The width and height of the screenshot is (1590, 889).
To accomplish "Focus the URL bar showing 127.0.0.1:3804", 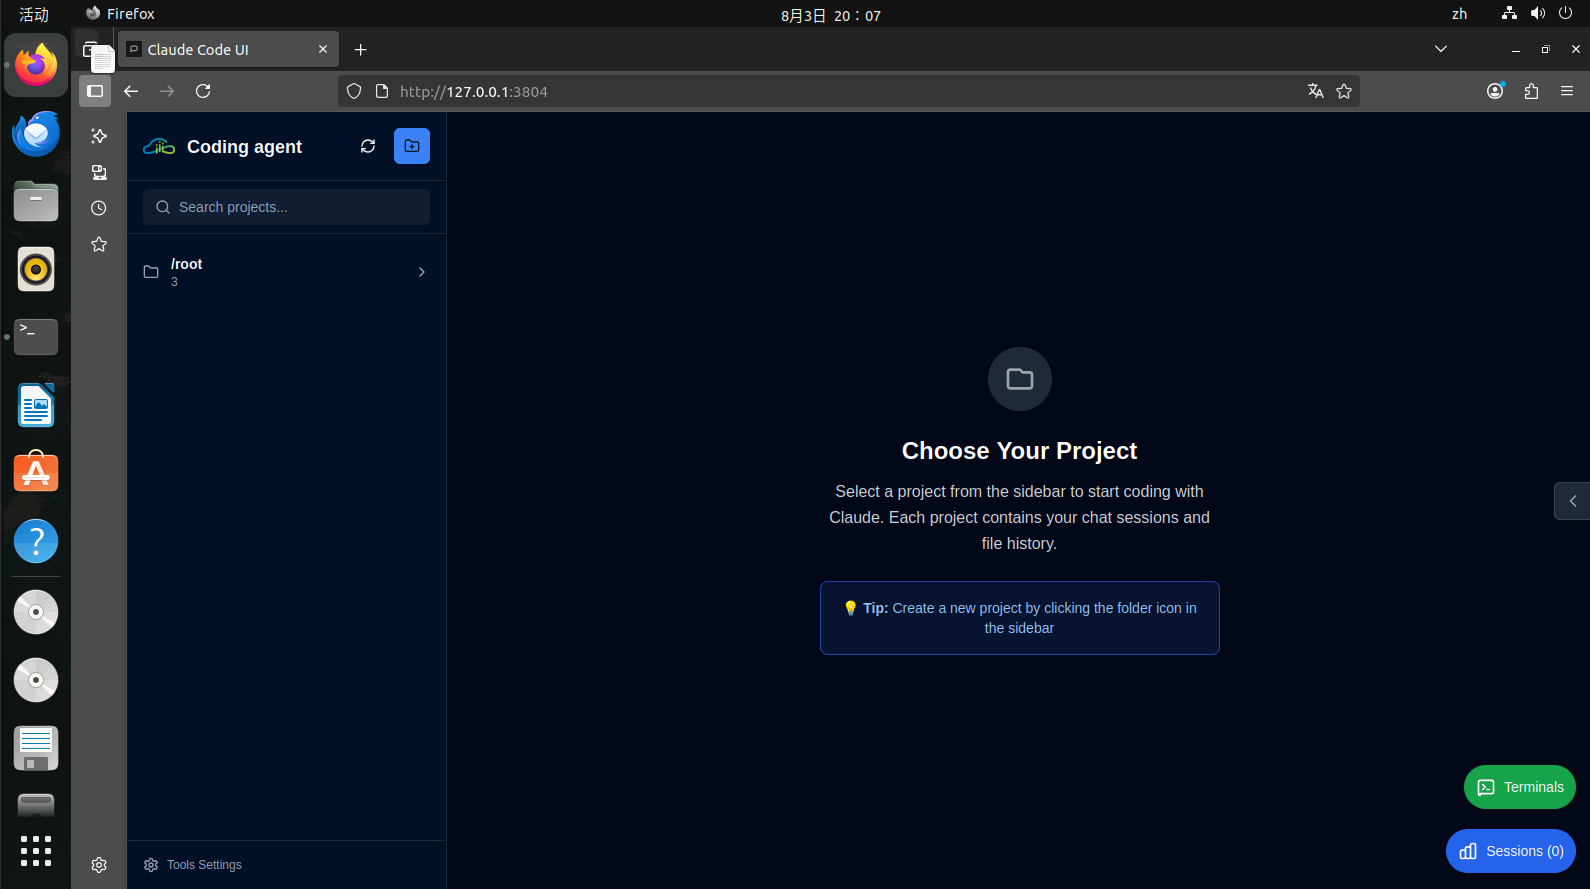I will pos(846,91).
